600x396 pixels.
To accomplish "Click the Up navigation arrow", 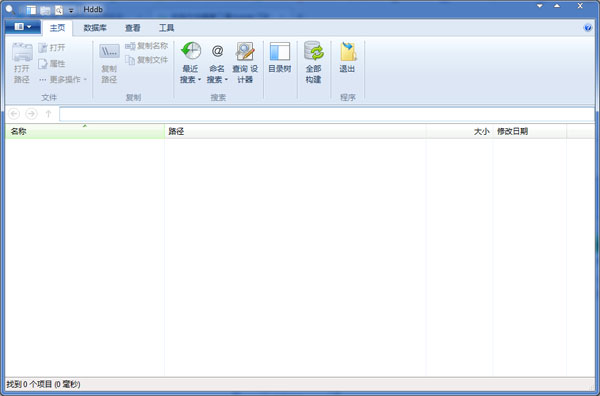I will click(49, 114).
